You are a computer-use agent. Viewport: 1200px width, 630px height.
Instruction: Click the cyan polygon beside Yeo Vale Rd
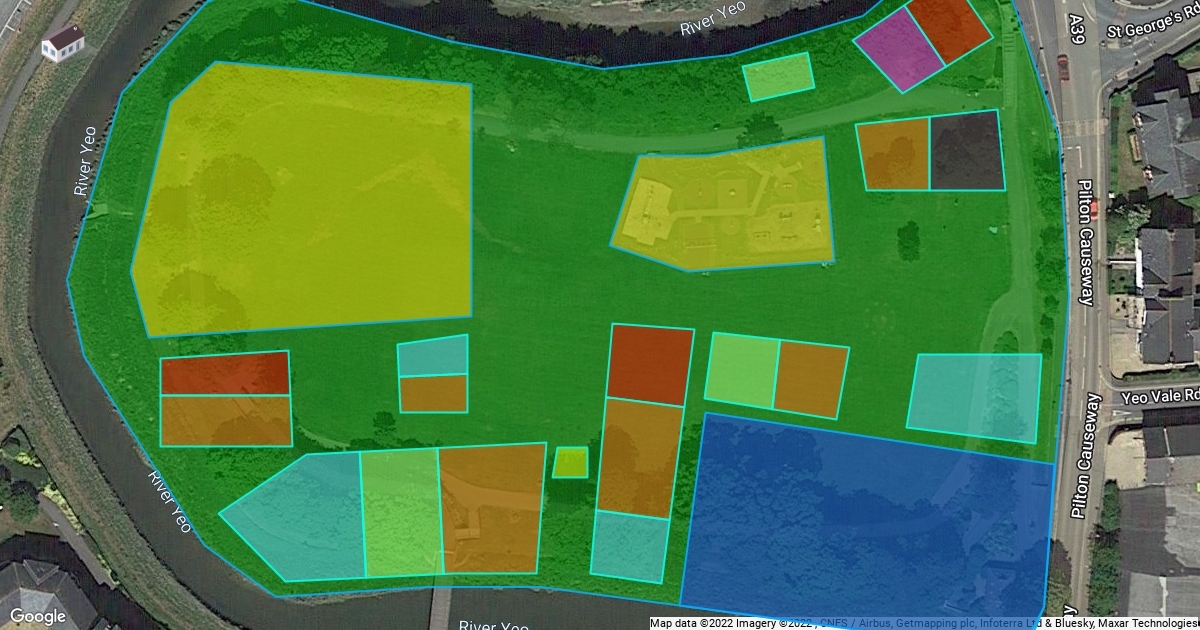[x=974, y=397]
